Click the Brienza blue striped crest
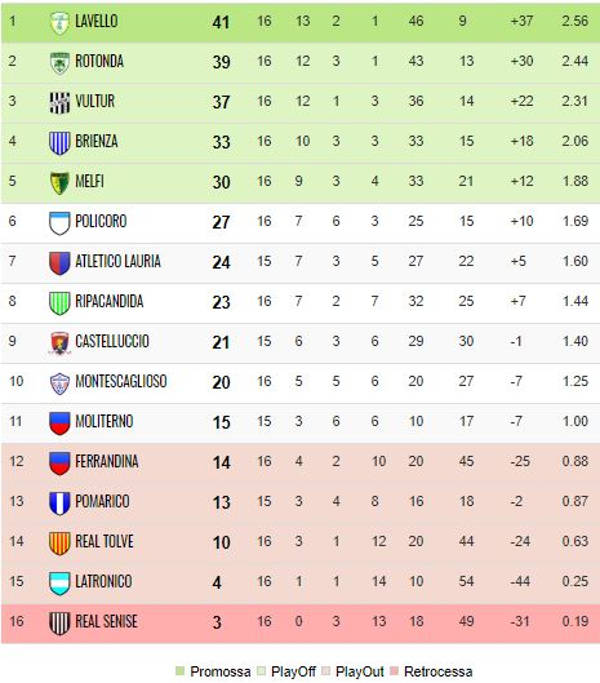This screenshot has width=600, height=683. point(60,142)
